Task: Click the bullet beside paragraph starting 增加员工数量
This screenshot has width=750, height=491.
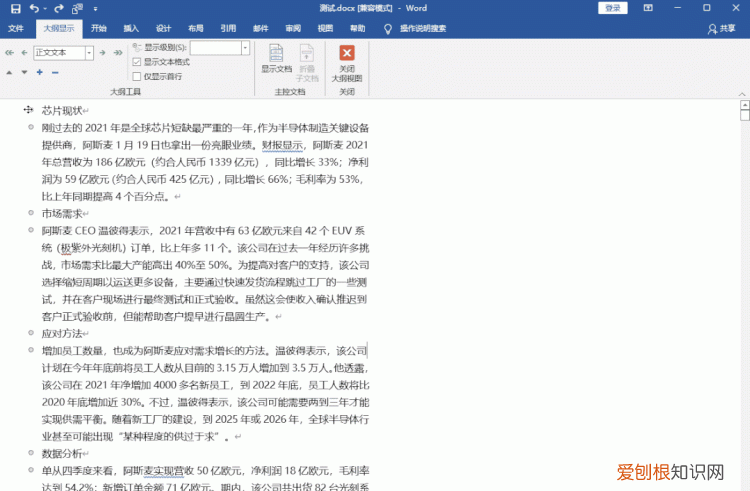Action: tap(31, 350)
